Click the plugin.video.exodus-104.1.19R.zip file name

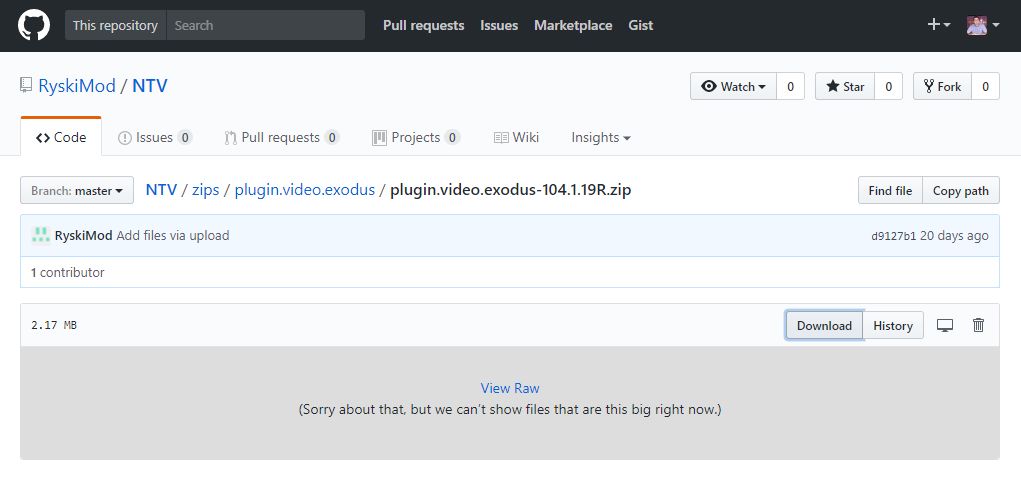(x=510, y=190)
